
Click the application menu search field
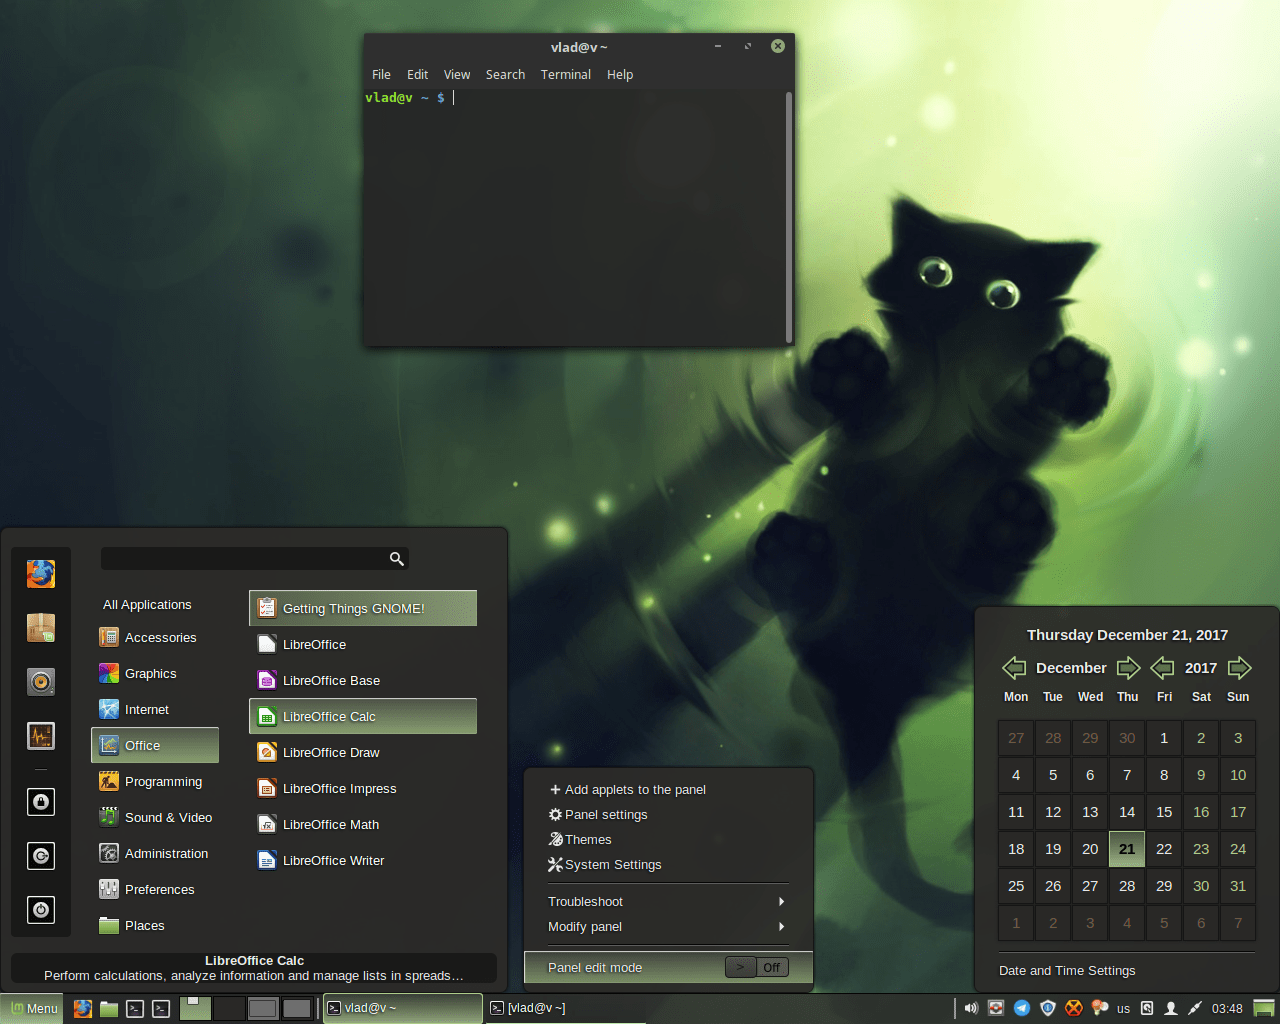255,559
